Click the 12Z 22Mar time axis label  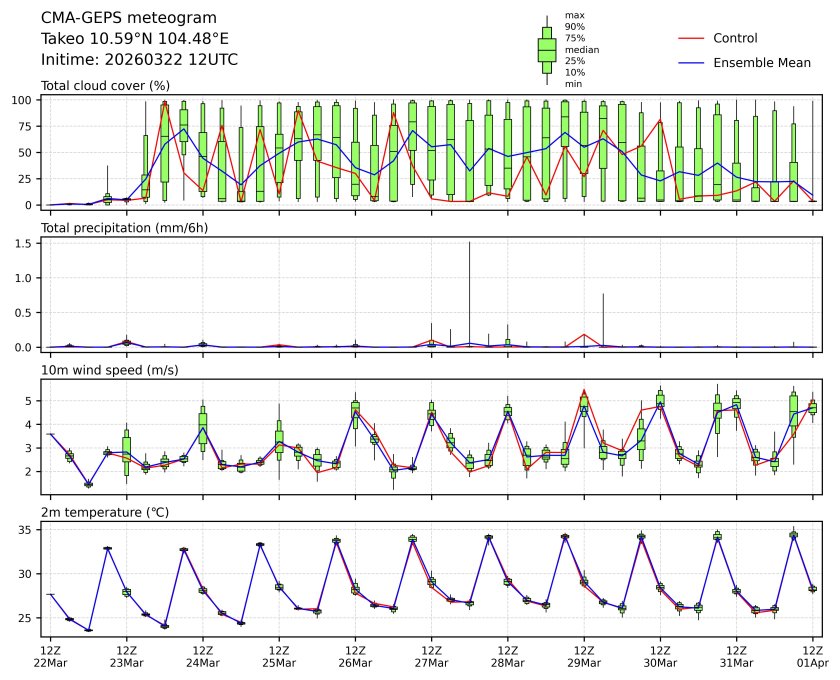pos(50,656)
